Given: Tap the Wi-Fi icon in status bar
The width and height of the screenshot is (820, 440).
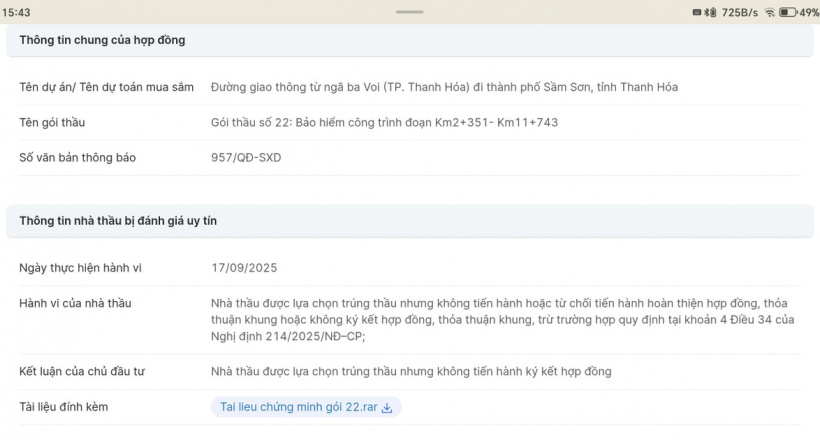Looking at the screenshot, I should [770, 12].
